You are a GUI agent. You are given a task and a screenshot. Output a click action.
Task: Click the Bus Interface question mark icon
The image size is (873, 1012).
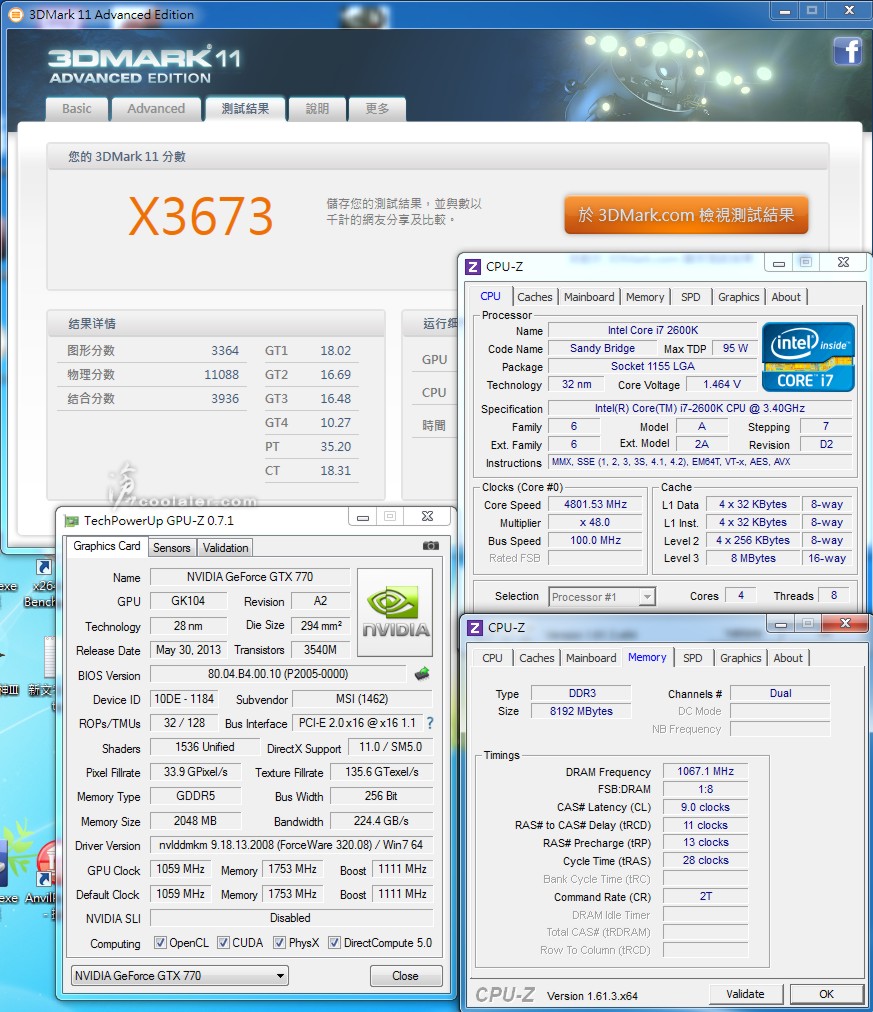point(430,723)
